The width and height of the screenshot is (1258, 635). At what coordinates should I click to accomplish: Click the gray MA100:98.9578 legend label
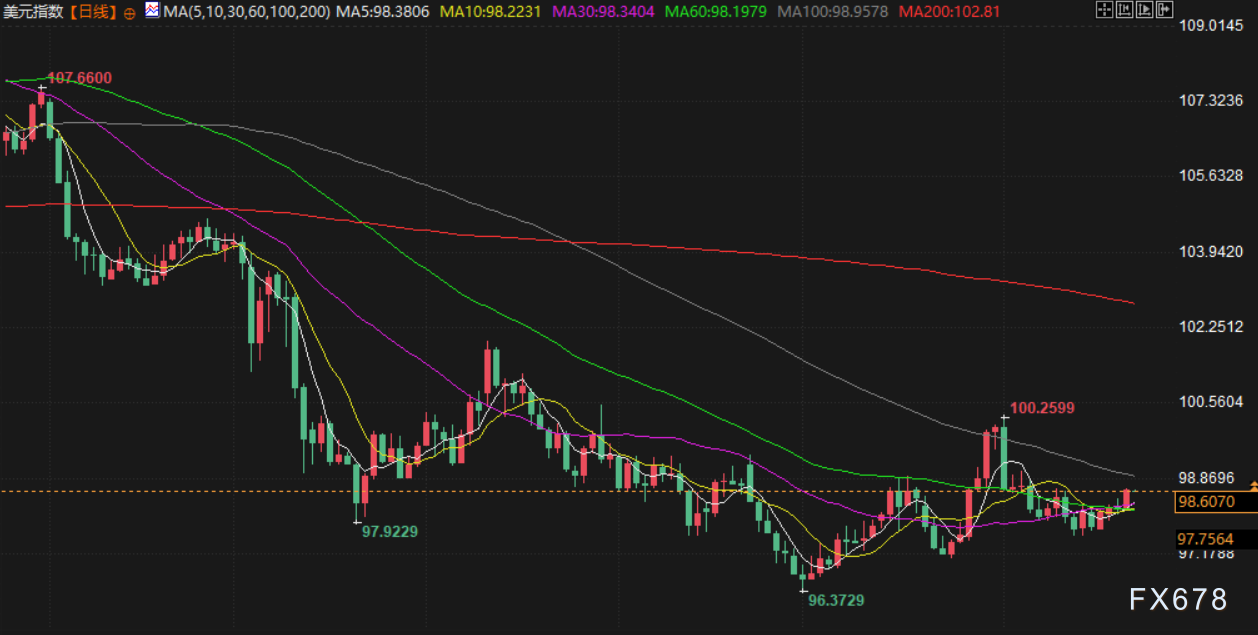834,12
